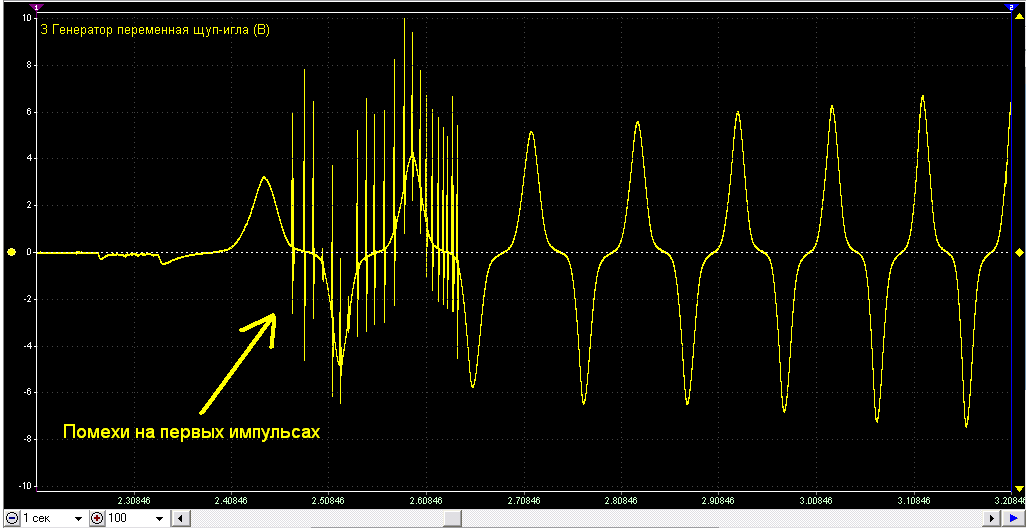
Task: Click channel label '3 Генератор переменная щуп-игла (В)'
Action: [154, 29]
